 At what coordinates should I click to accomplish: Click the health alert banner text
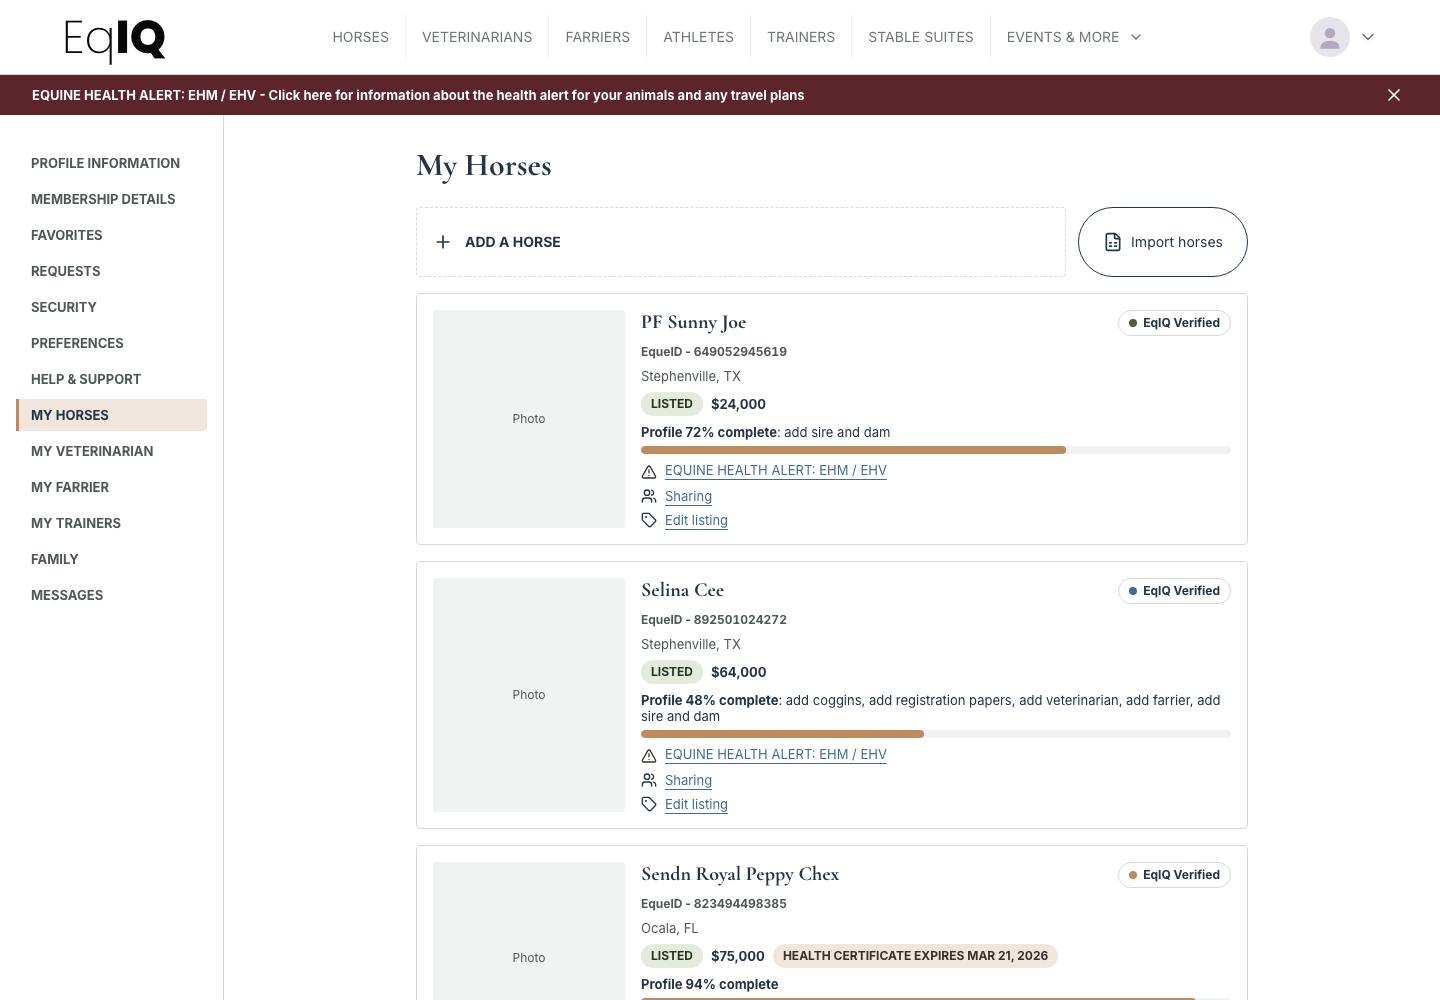(x=418, y=95)
